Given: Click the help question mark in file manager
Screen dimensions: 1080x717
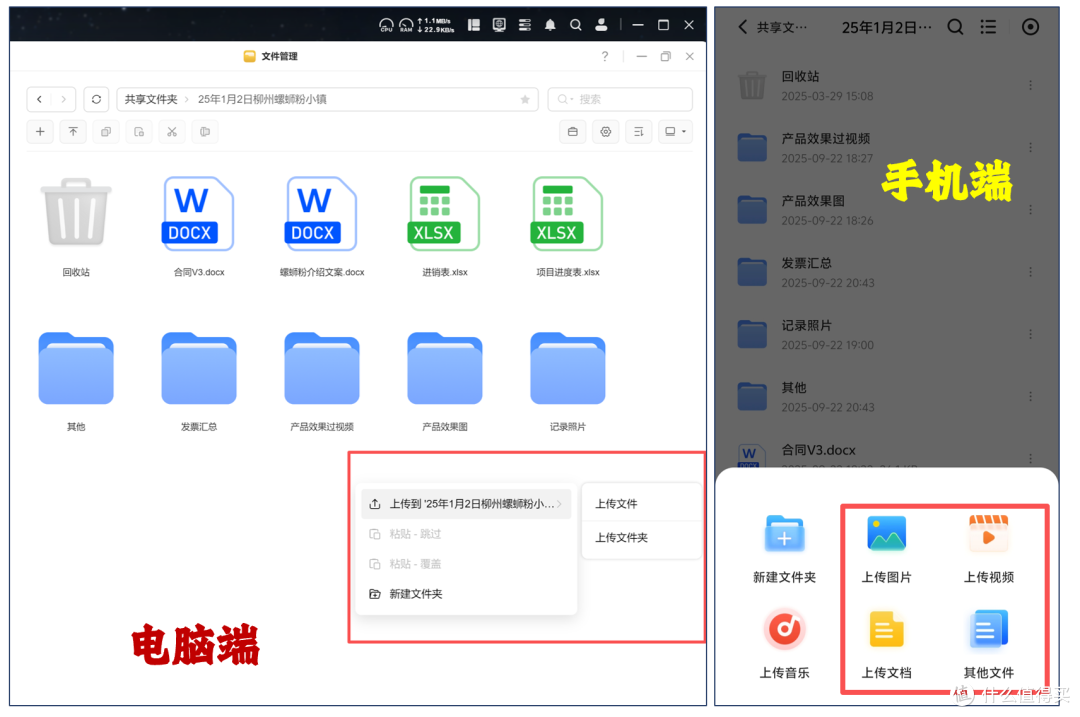Looking at the screenshot, I should [605, 56].
